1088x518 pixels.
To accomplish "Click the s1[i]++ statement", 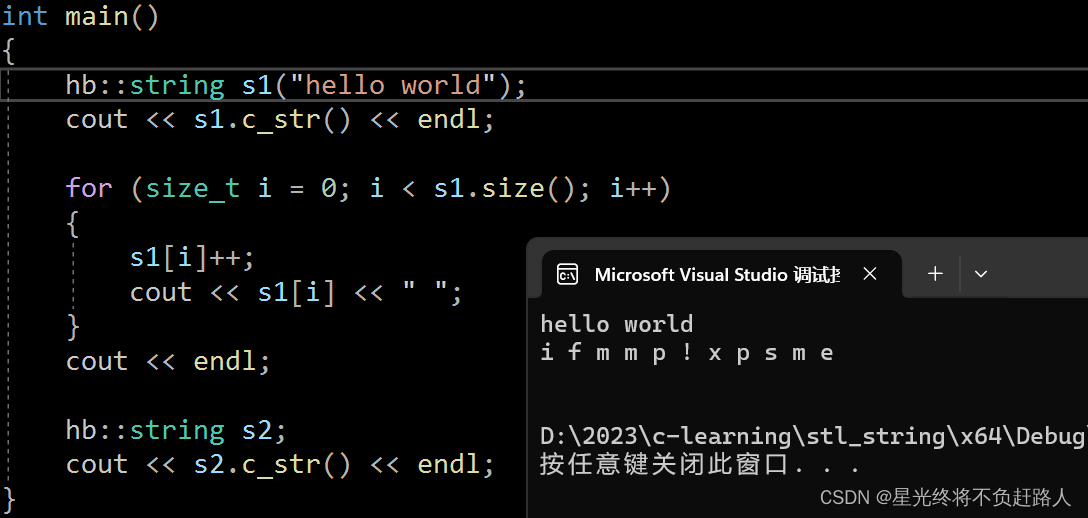I will [x=192, y=258].
